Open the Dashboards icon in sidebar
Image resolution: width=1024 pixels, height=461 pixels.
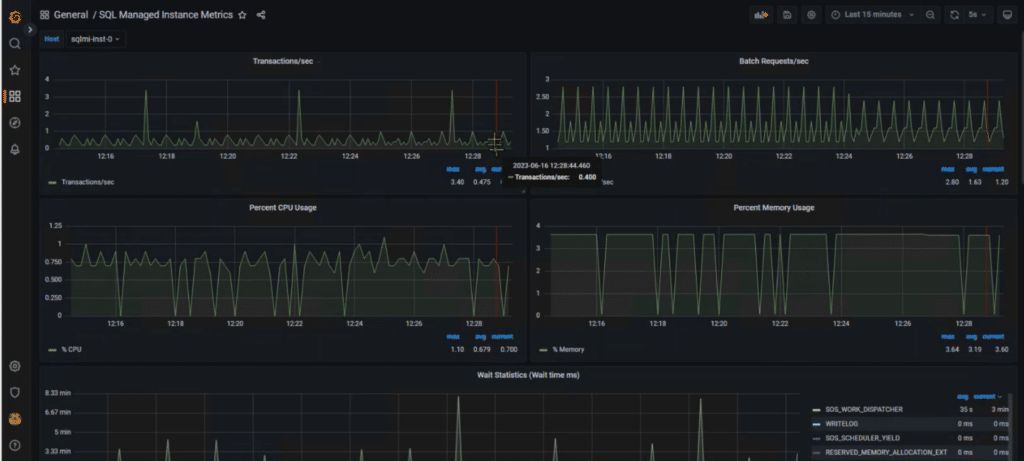click(15, 97)
